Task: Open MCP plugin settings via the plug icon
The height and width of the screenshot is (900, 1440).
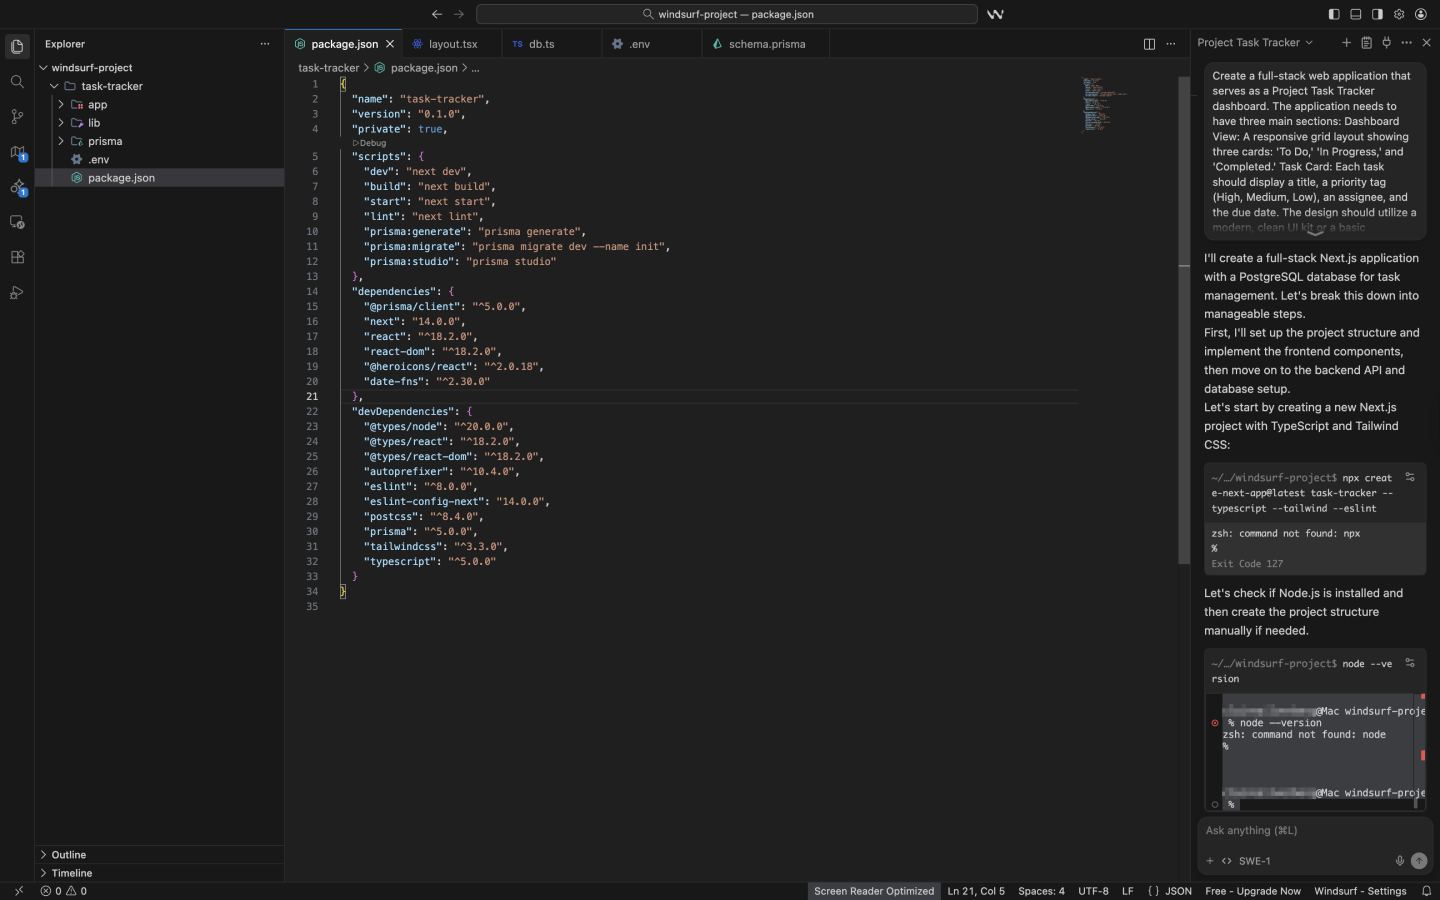Action: [1387, 43]
